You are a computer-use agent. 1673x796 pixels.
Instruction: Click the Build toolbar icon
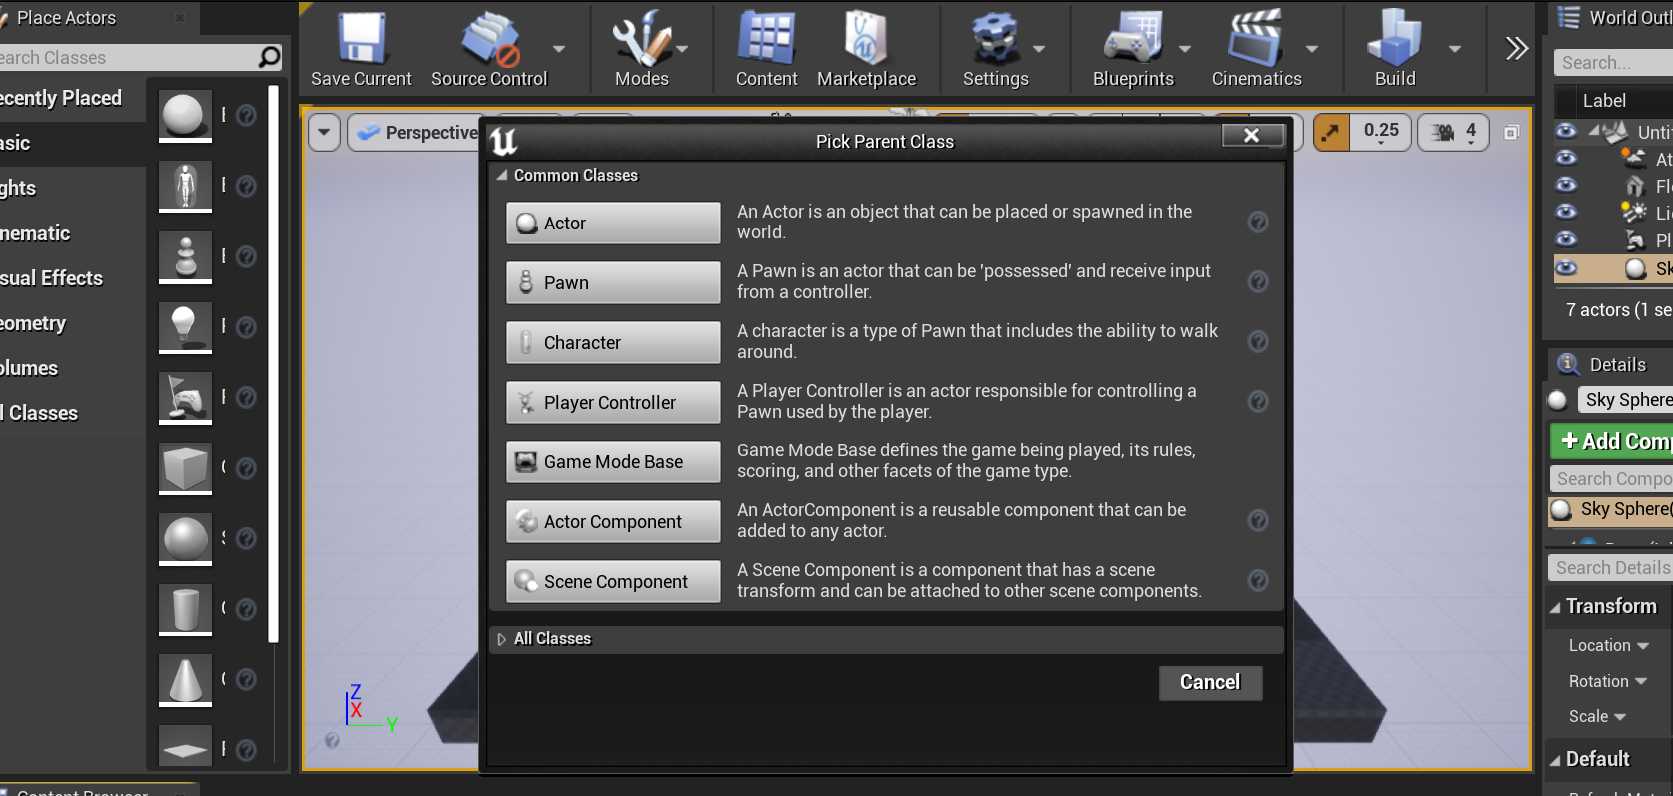(x=1394, y=38)
